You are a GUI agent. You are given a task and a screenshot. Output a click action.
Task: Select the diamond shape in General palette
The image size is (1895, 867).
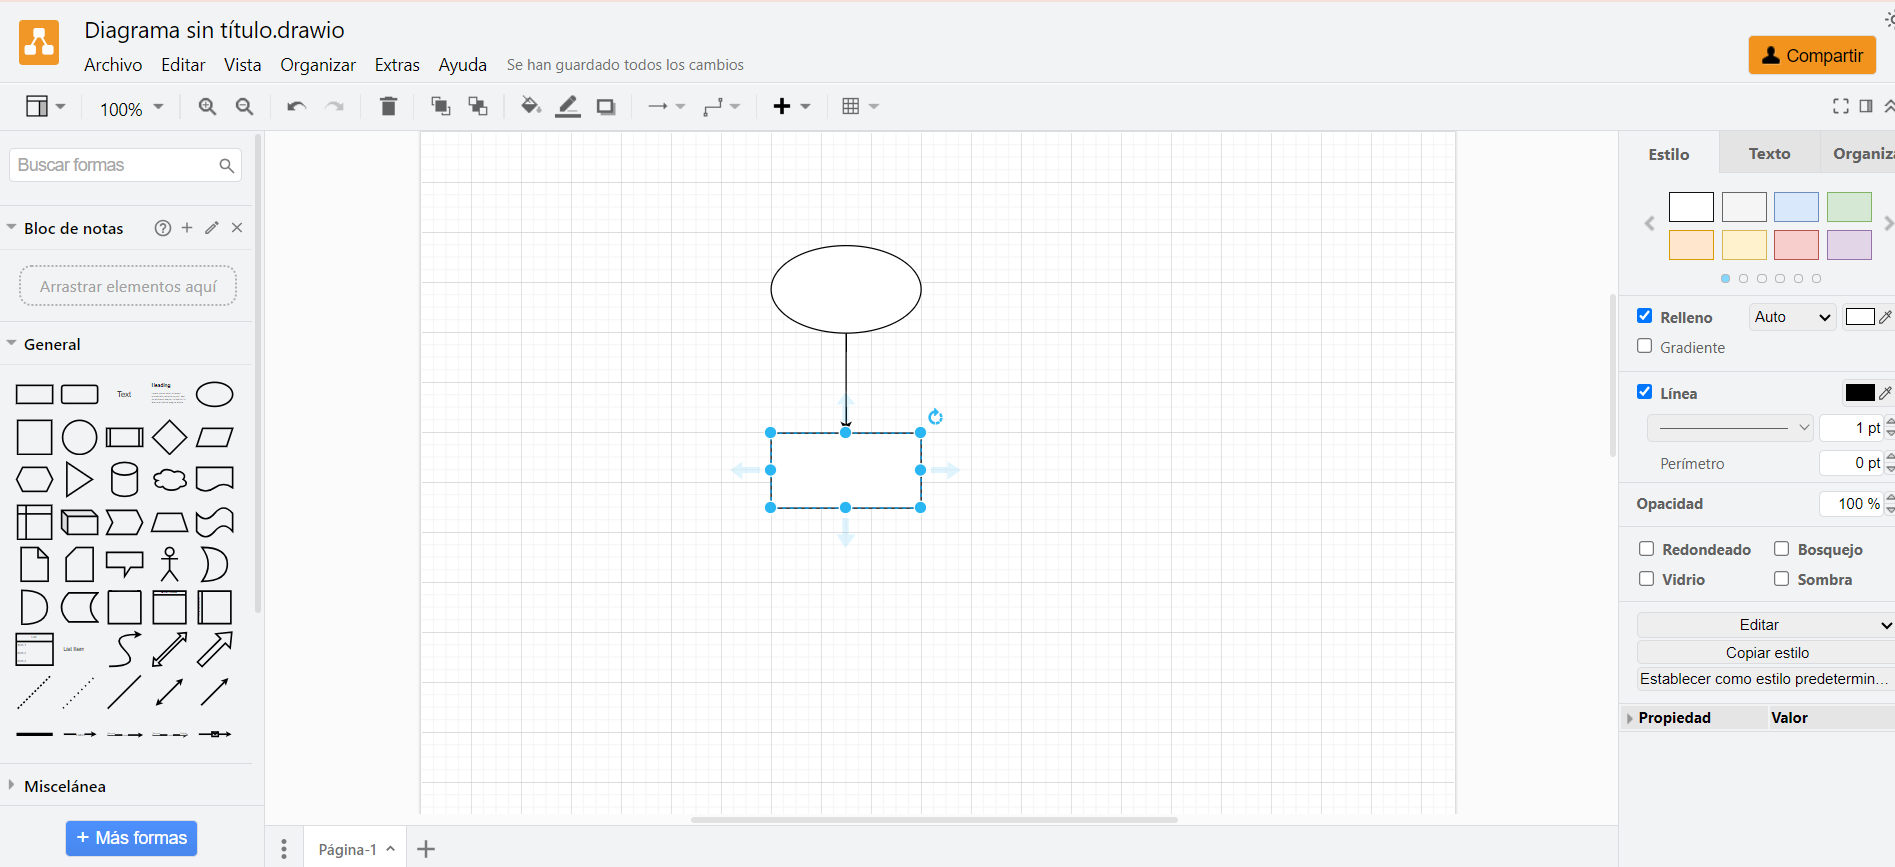click(x=170, y=437)
